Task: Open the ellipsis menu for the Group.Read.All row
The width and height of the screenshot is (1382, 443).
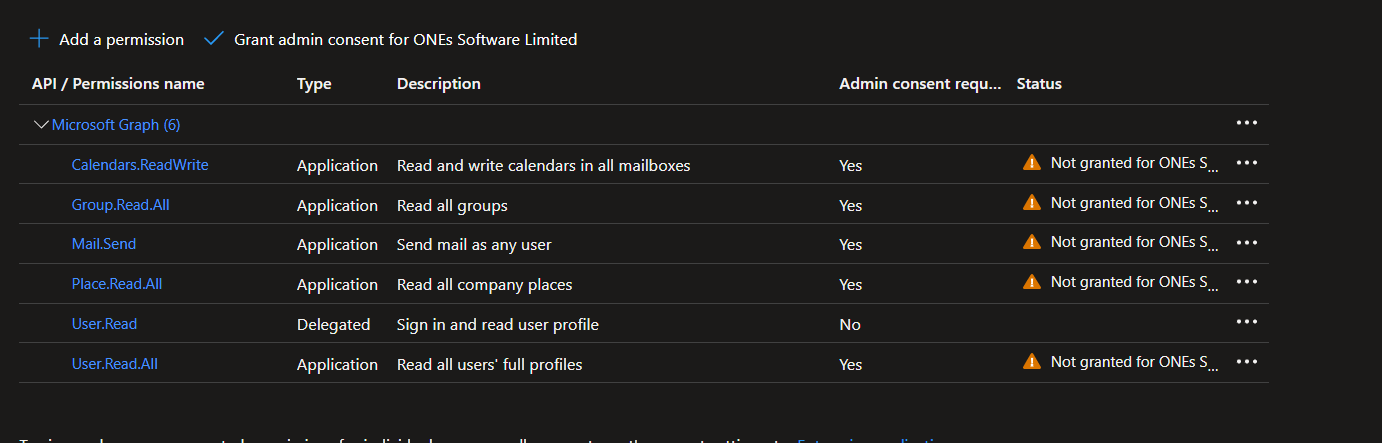Action: point(1246,203)
